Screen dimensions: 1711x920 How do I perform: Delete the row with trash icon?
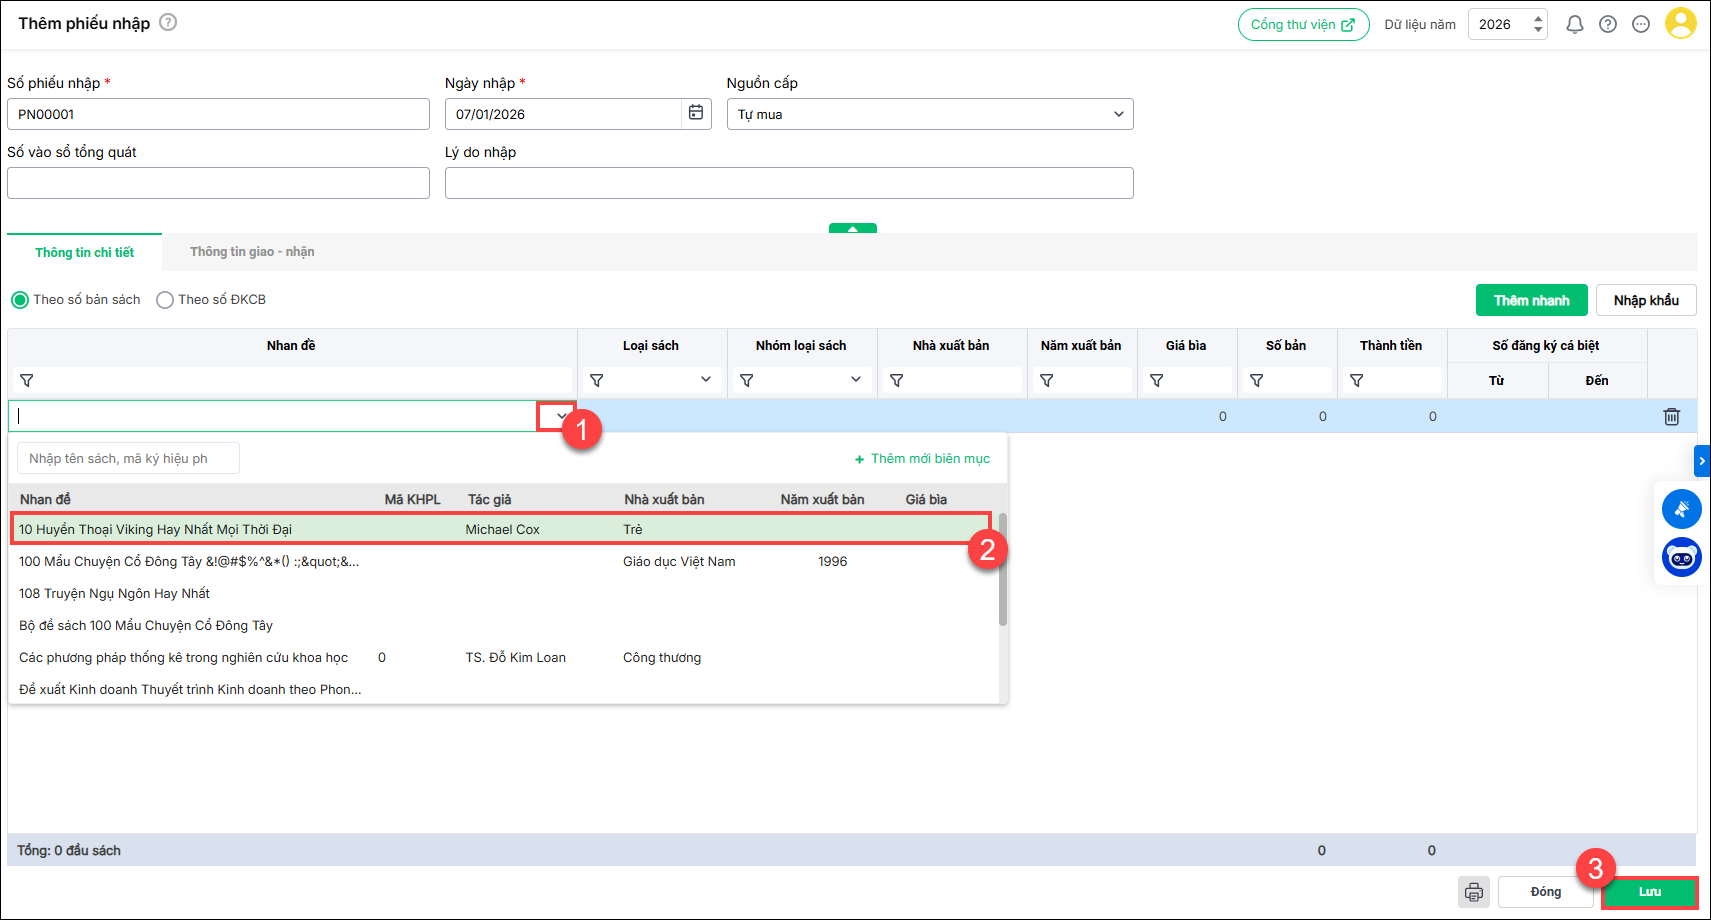(1671, 417)
